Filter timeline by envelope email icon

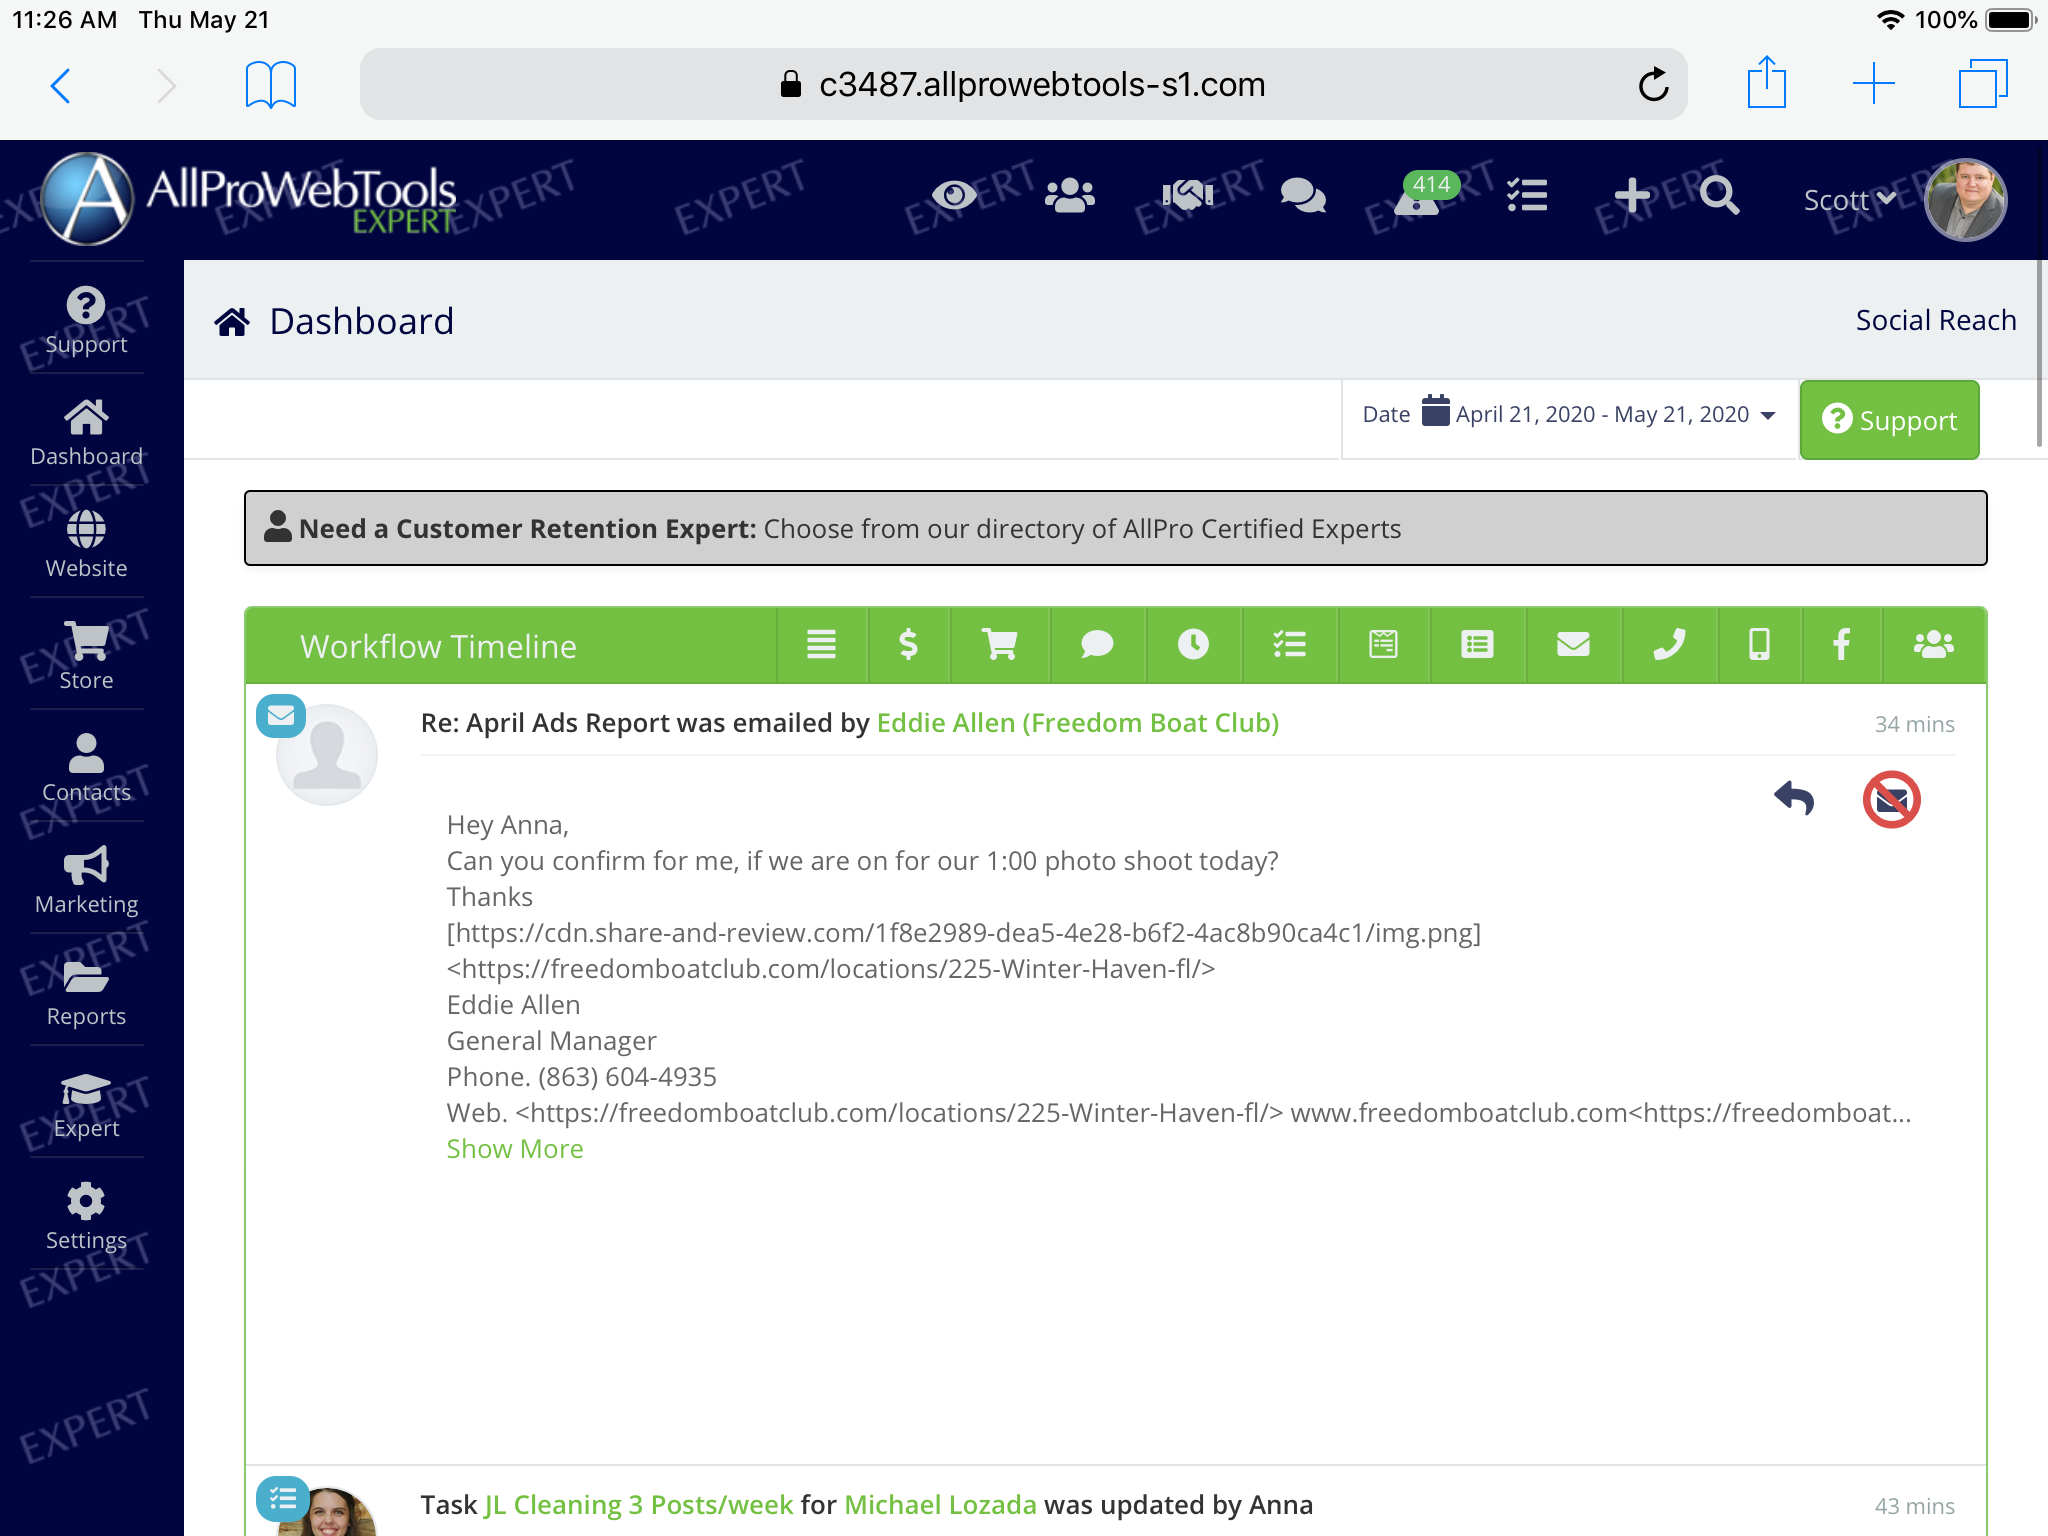(1573, 644)
